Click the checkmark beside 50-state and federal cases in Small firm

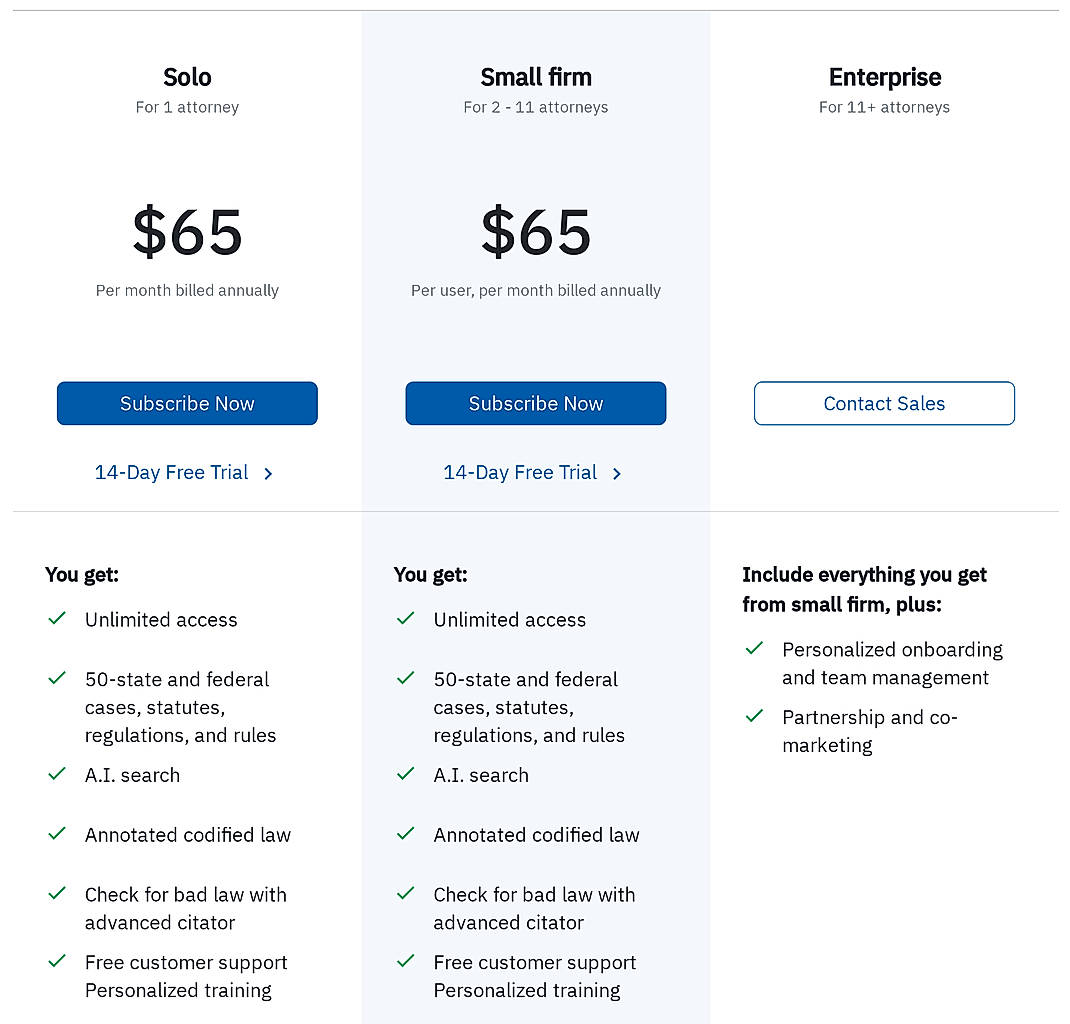pyautogui.click(x=406, y=678)
